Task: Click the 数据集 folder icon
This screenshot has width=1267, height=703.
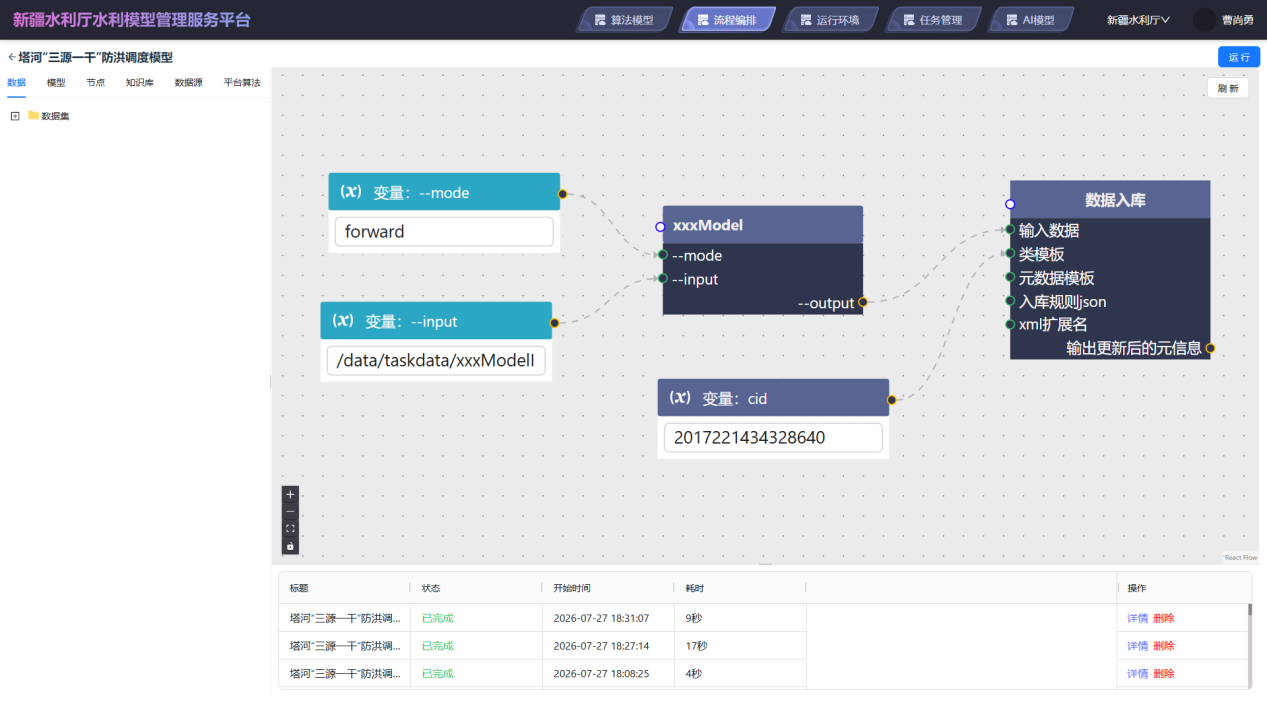Action: point(33,116)
